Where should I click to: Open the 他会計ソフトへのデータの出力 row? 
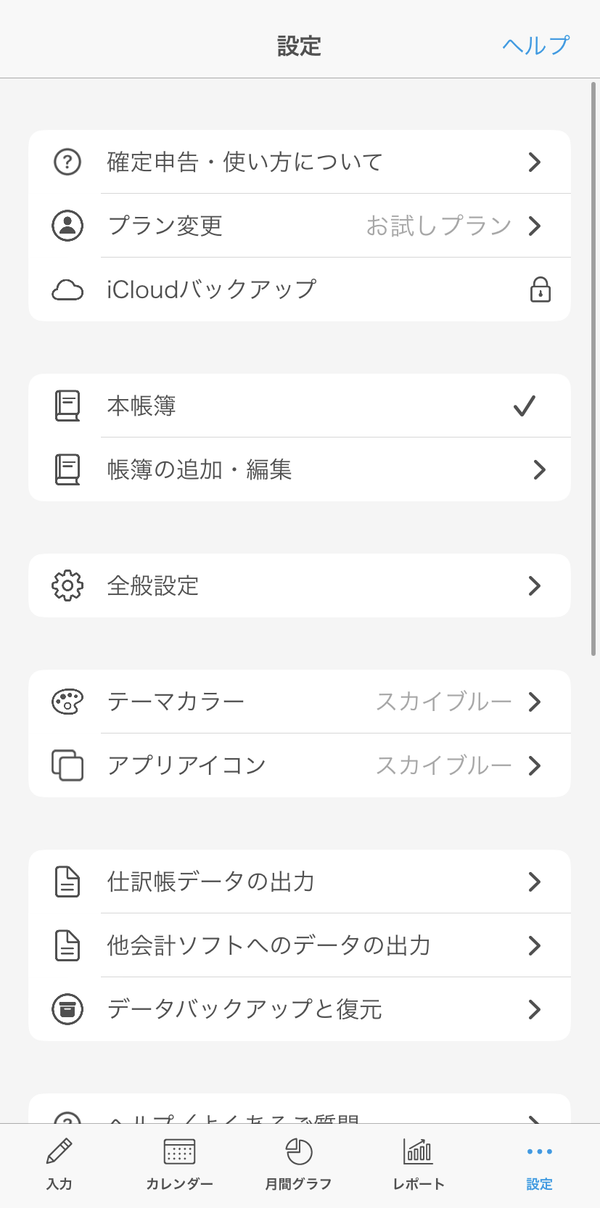click(300, 946)
